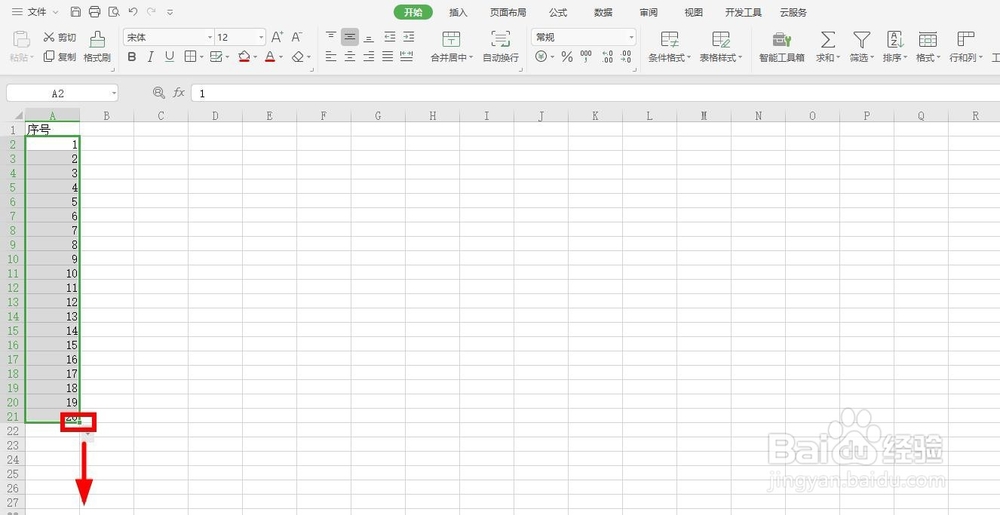The image size is (1000, 515).
Task: Apply percent style to selected cells
Action: point(567,57)
